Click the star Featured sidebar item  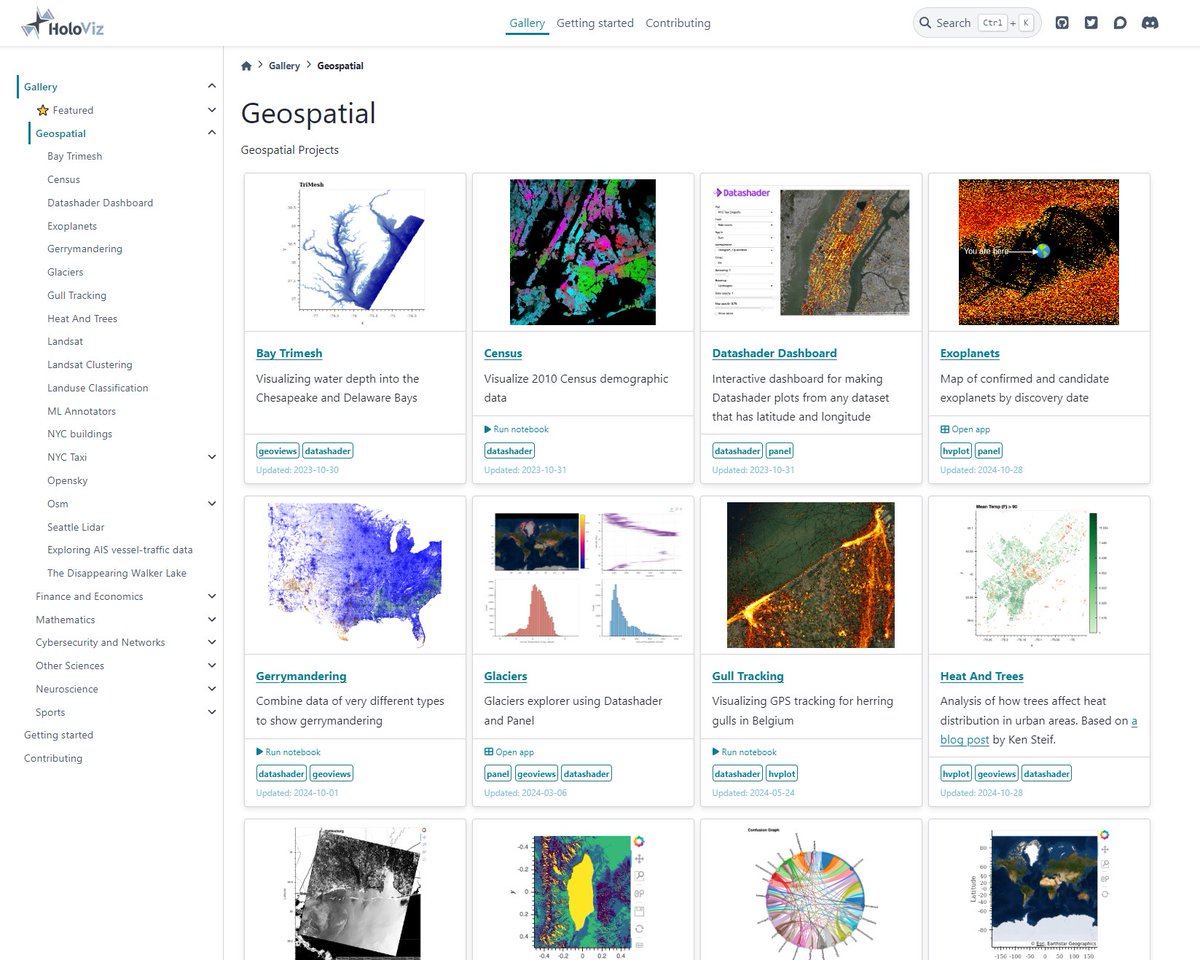pyautogui.click(x=65, y=110)
